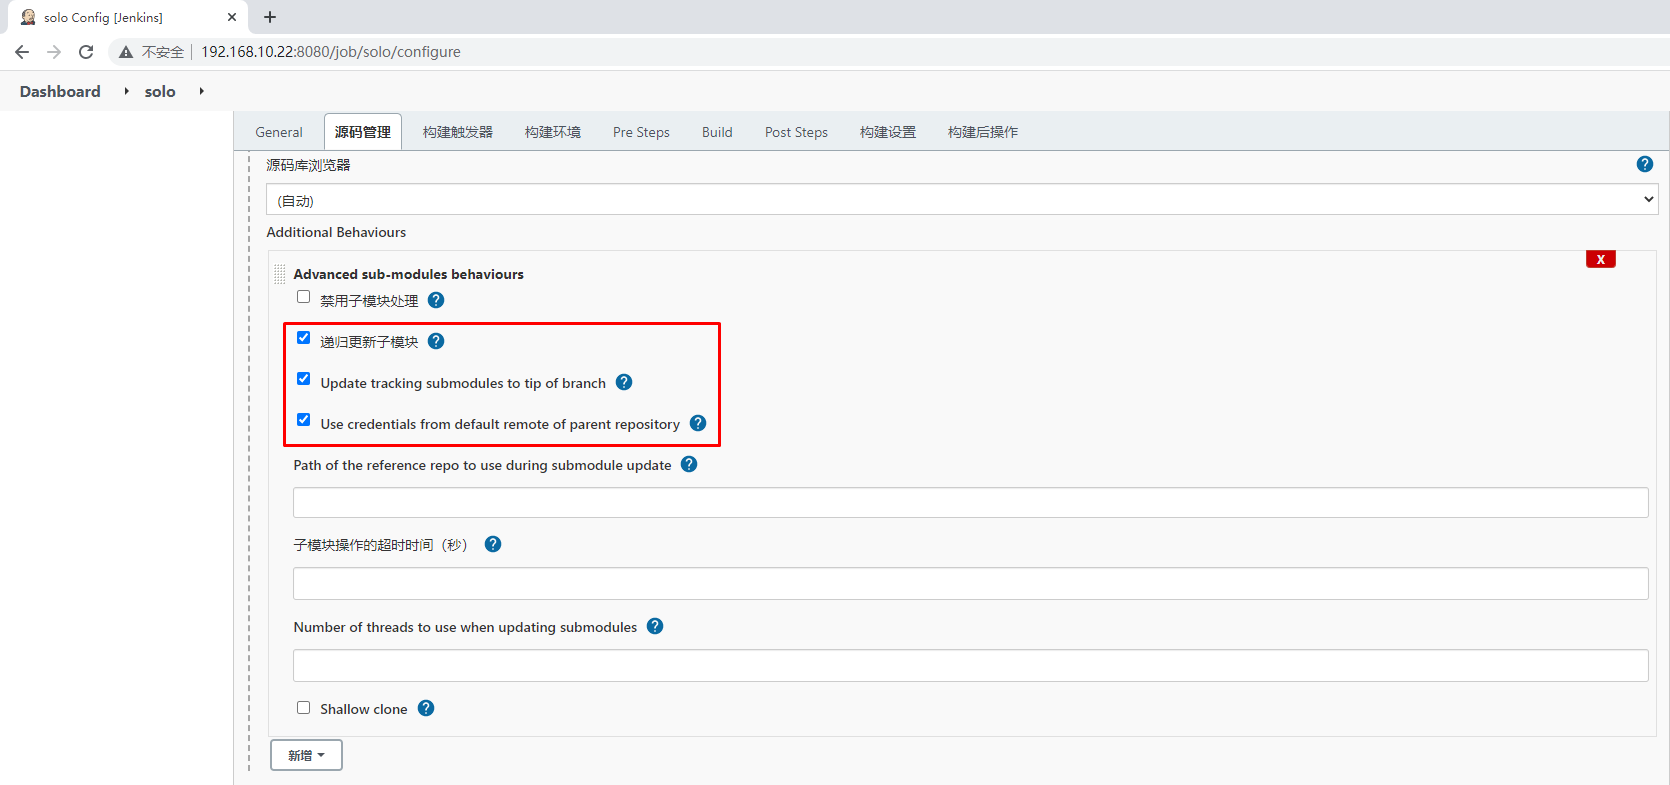The image size is (1670, 785).
Task: Click help icon beside 禁用子模块处理
Action: [x=436, y=300]
